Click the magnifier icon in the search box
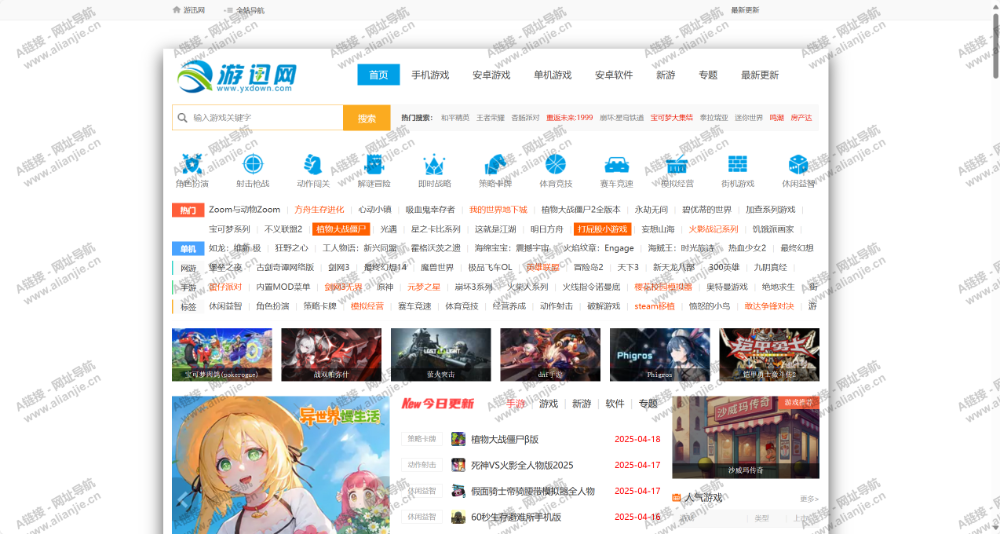The width and height of the screenshot is (1000, 534). [182, 117]
